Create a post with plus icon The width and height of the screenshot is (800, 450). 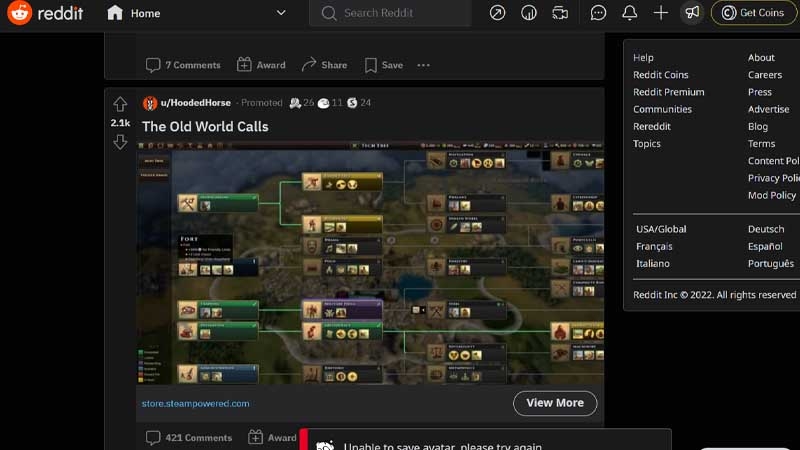pyautogui.click(x=661, y=13)
